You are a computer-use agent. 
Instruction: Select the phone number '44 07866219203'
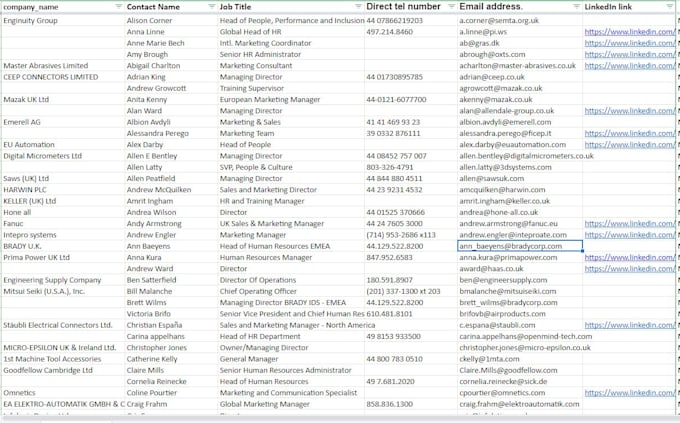click(411, 20)
